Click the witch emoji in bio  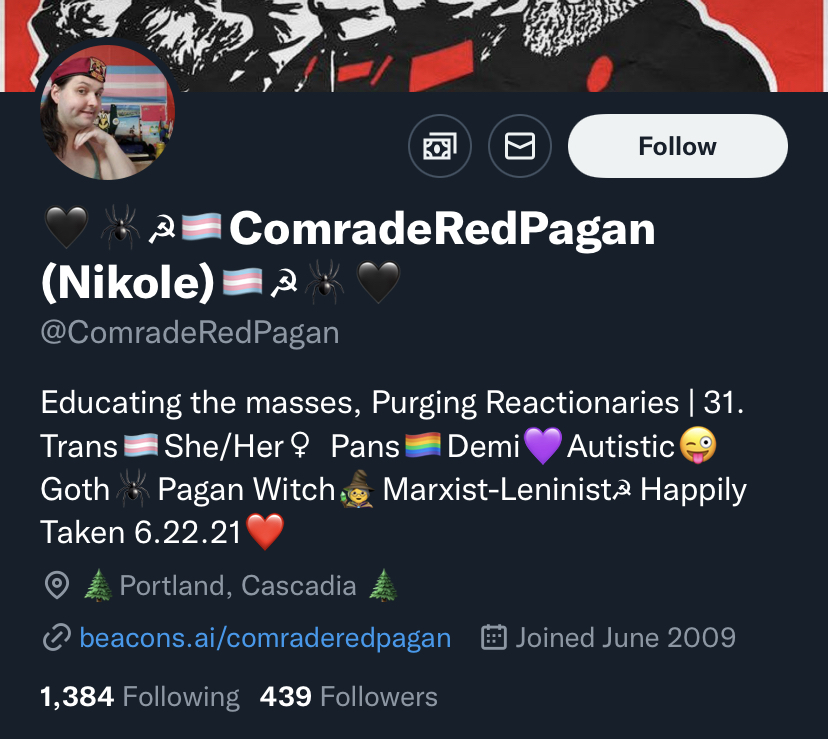[x=357, y=489]
